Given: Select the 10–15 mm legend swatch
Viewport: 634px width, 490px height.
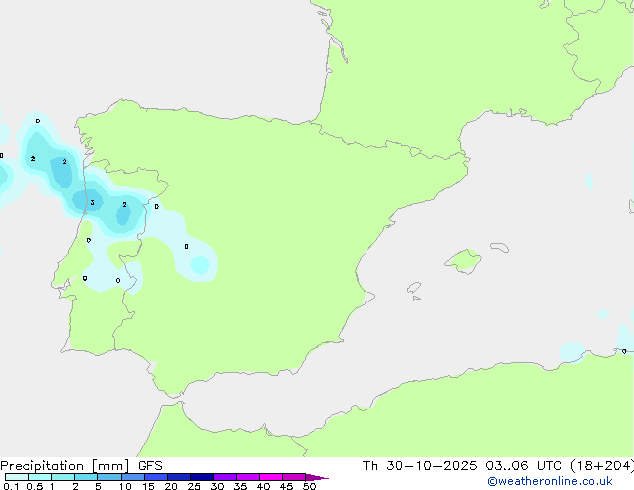Looking at the screenshot, I should (133, 477).
